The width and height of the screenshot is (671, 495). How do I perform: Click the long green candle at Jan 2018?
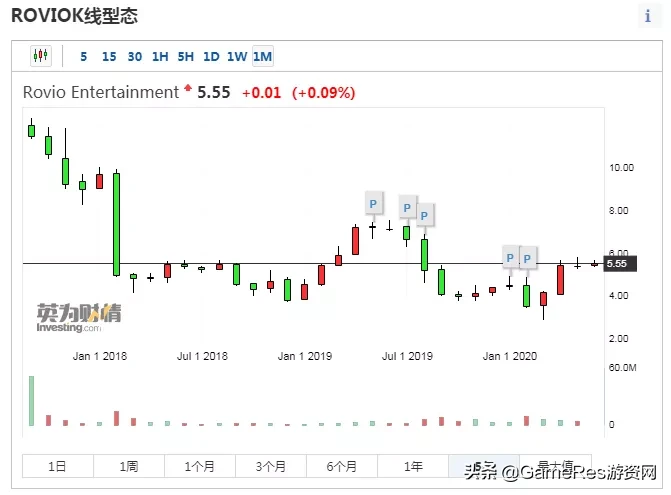(116, 225)
